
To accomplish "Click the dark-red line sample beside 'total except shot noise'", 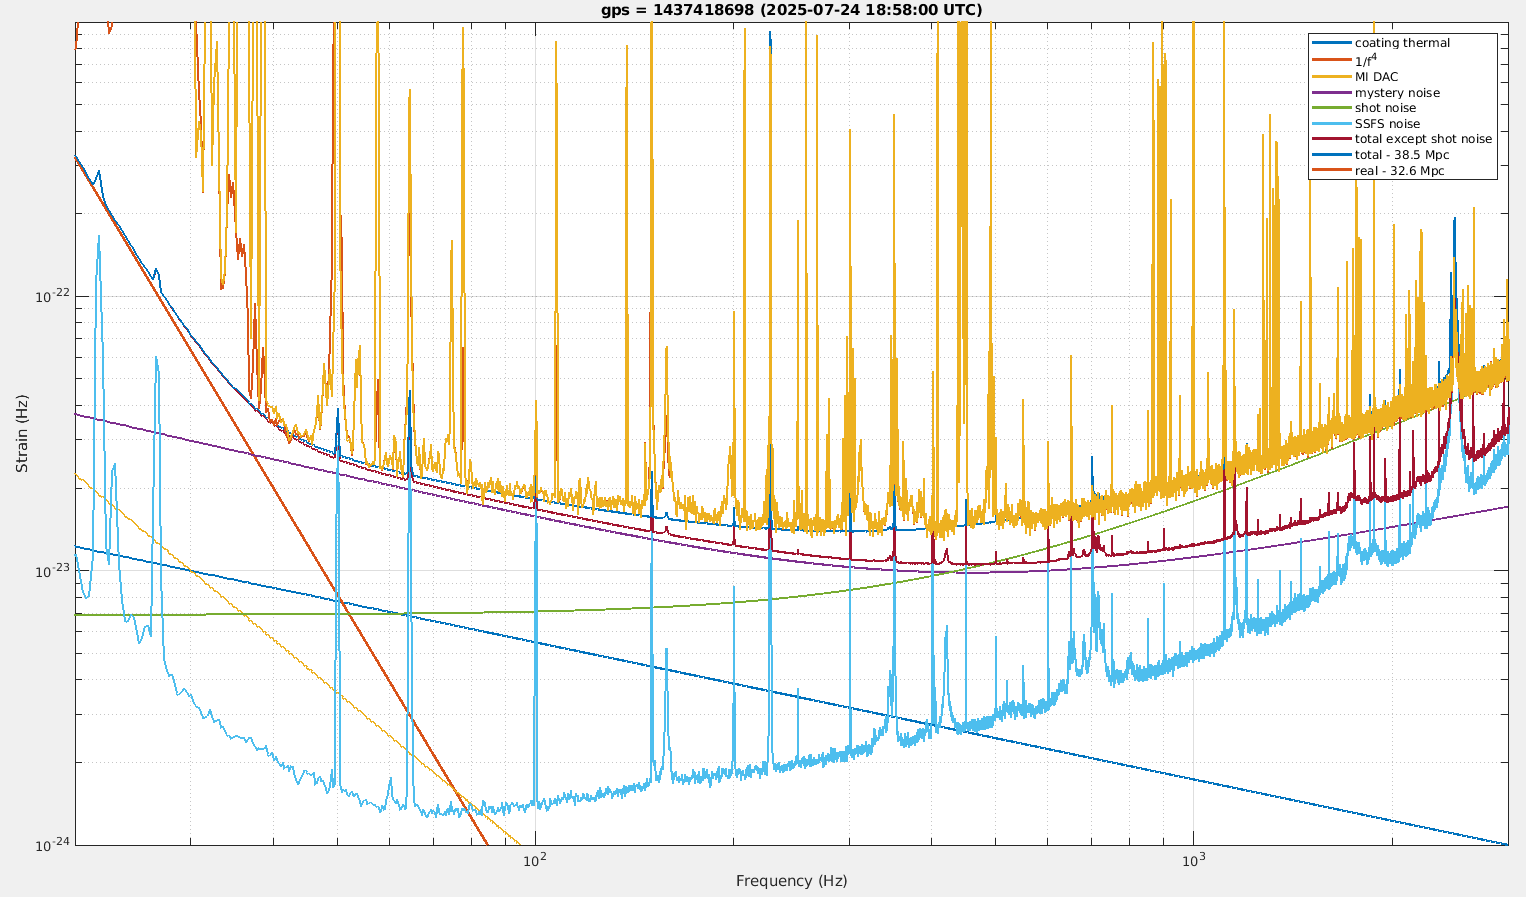I will pyautogui.click(x=1331, y=139).
